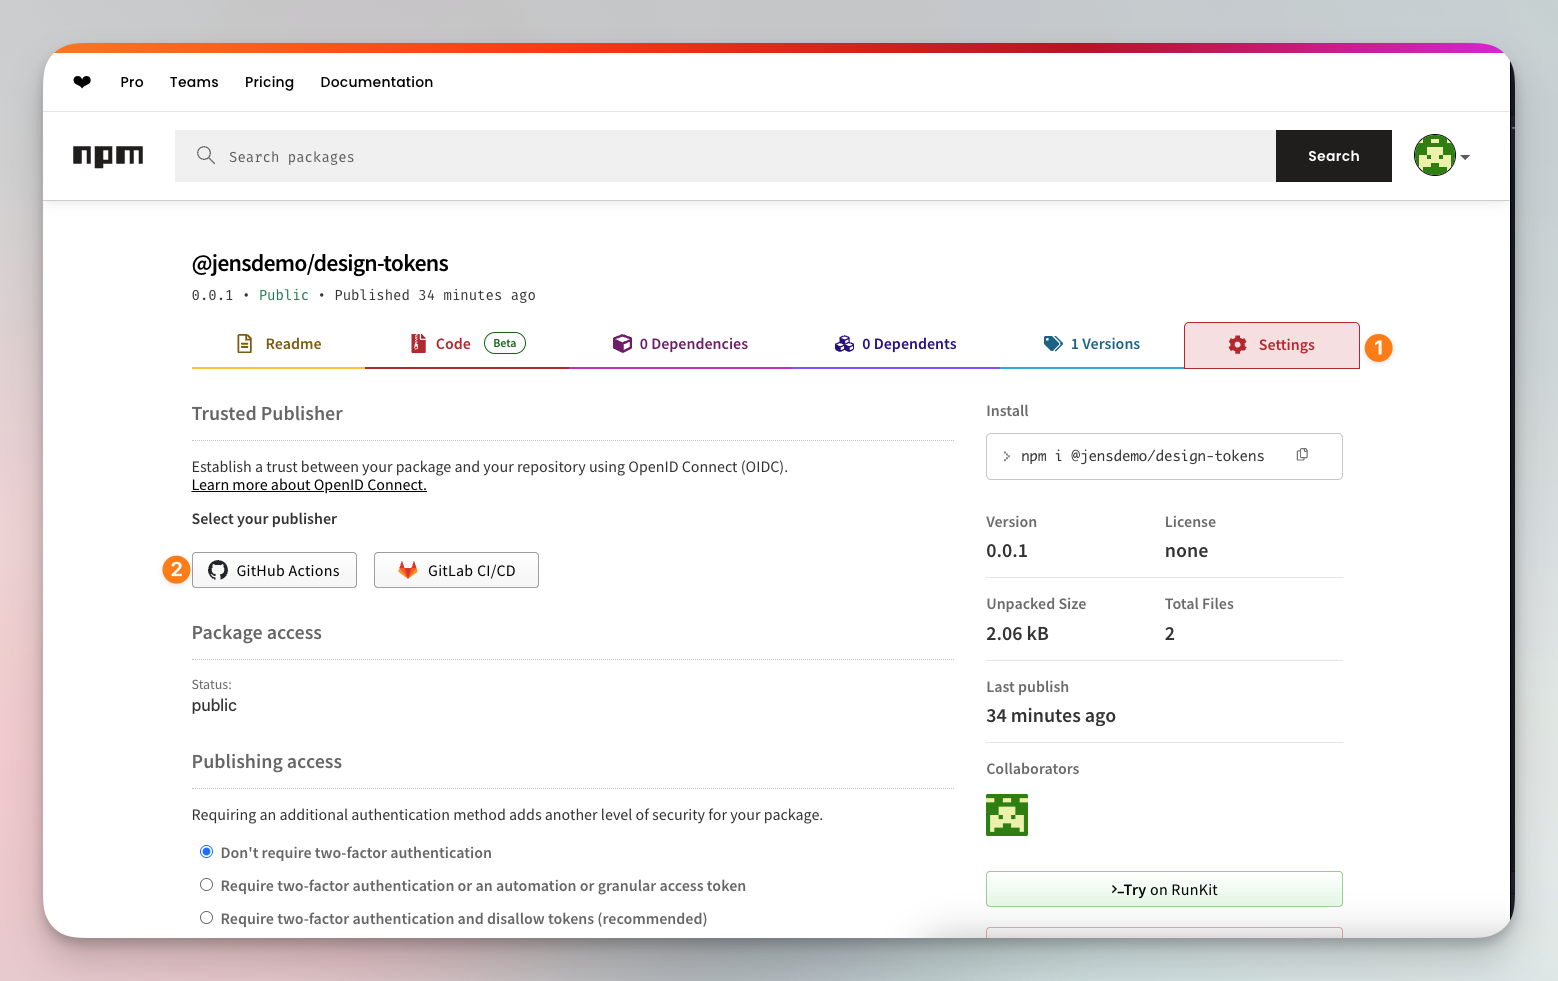
Task: Go to Pricing page
Action: [x=269, y=82]
